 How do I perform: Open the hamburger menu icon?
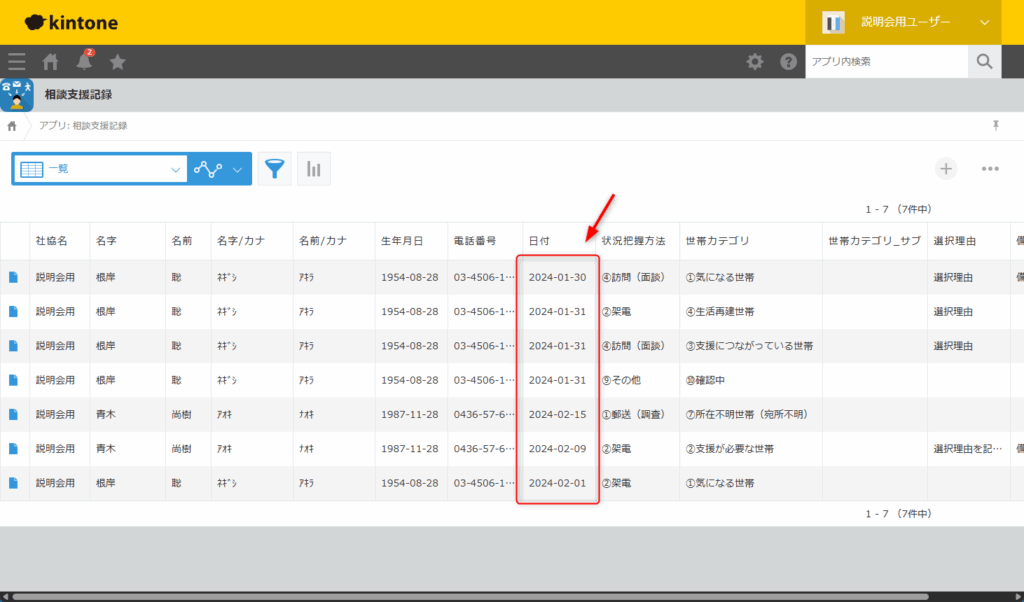pos(17,62)
